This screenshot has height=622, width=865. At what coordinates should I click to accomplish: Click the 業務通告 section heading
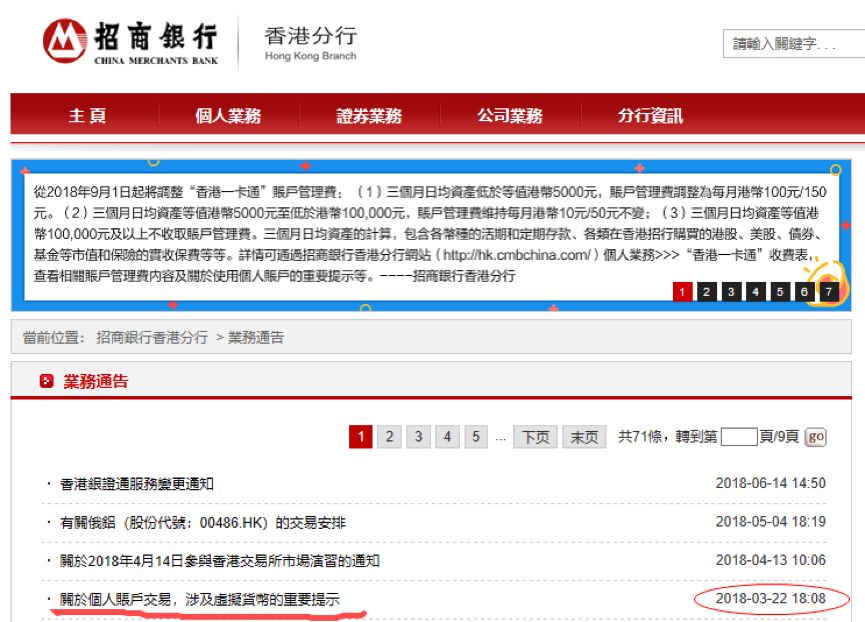point(95,381)
